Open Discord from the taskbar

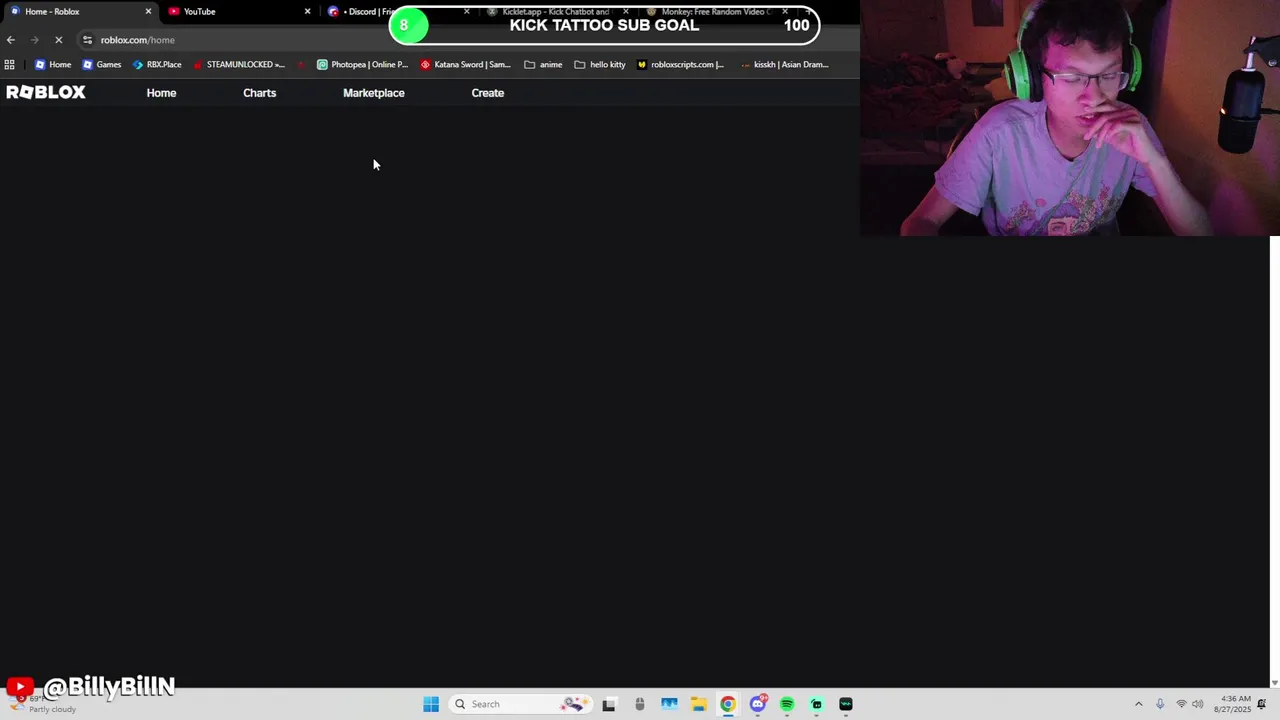pos(758,704)
